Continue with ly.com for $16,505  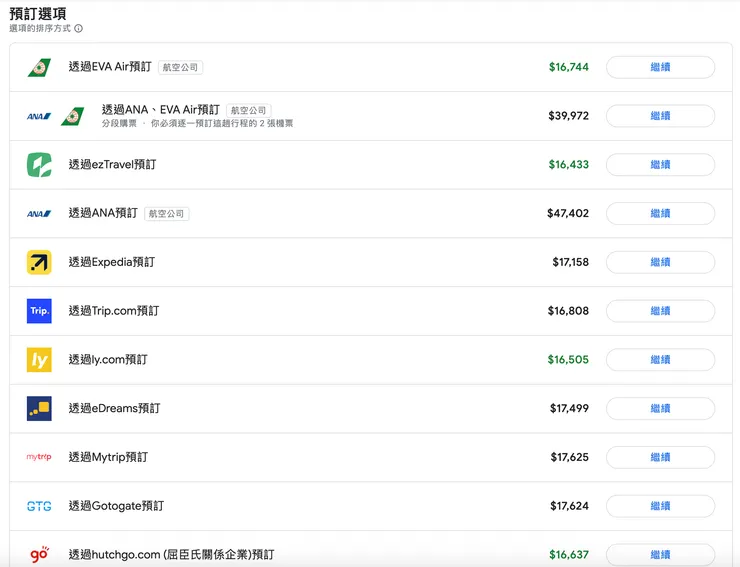tap(660, 360)
